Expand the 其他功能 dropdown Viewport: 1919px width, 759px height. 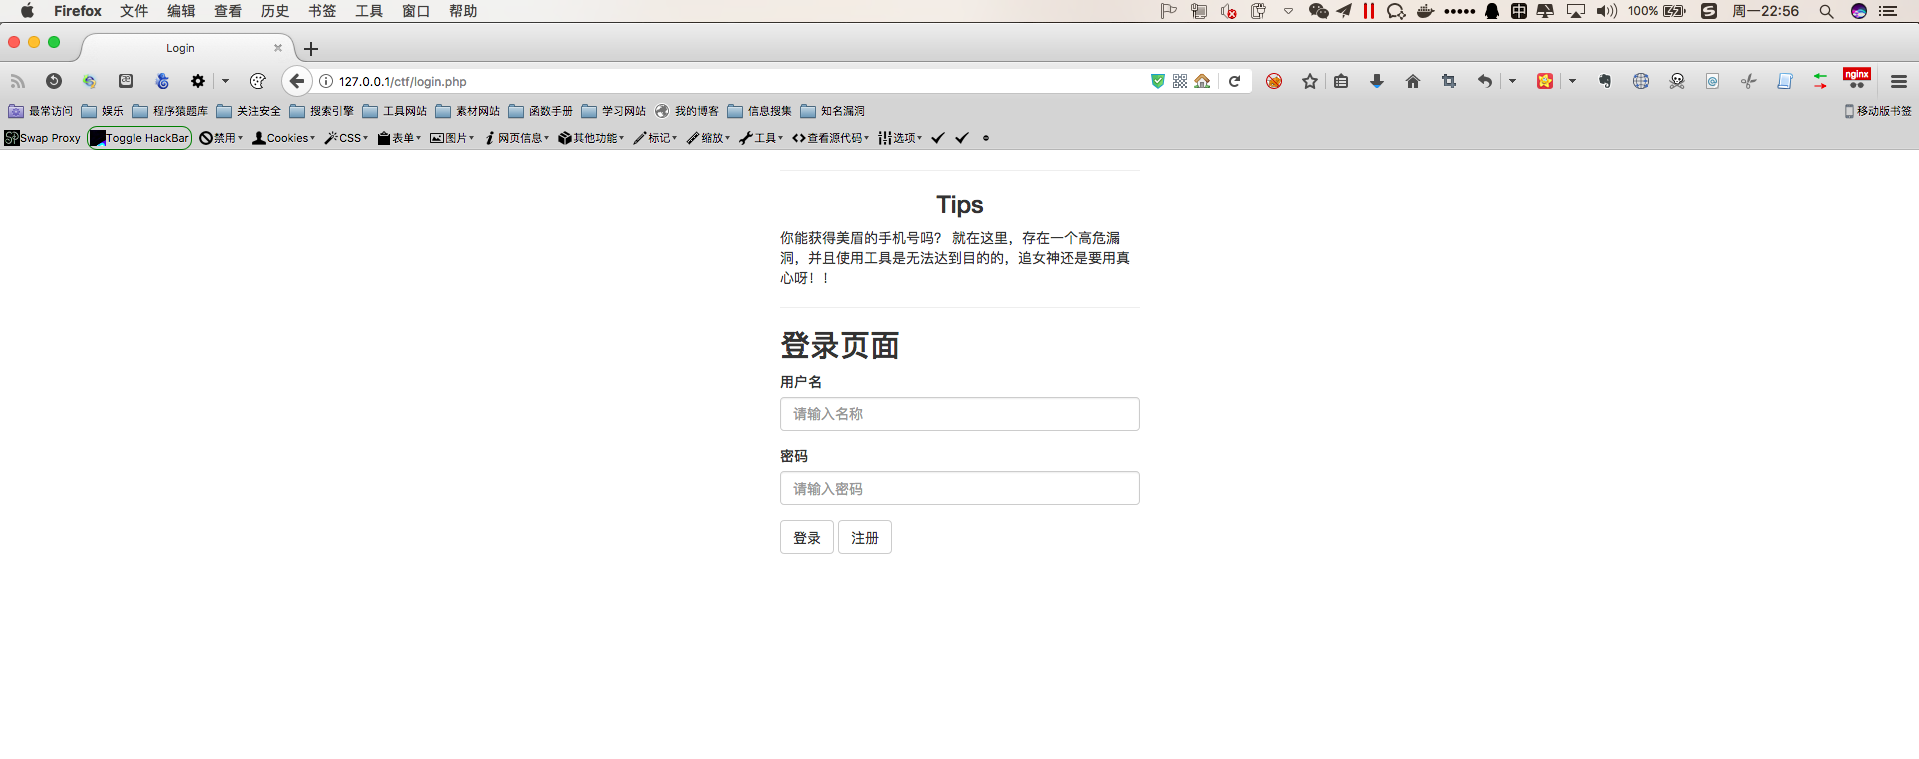591,138
